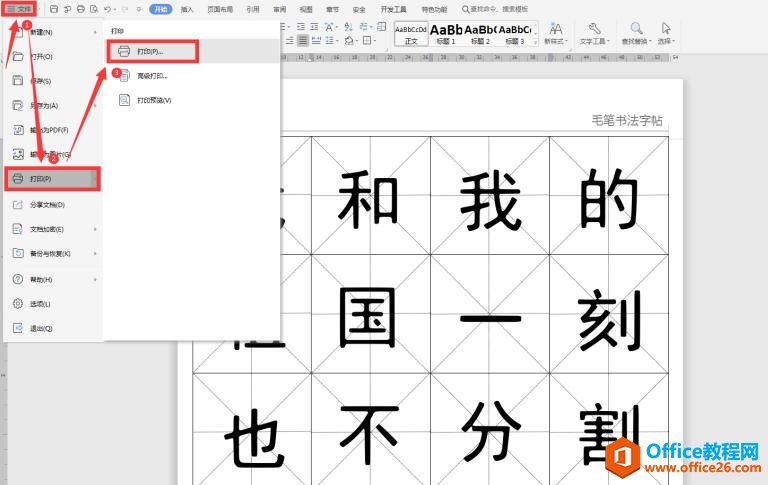Click the save icon in quick access toolbar
Image resolution: width=768 pixels, height=485 pixels.
point(54,9)
